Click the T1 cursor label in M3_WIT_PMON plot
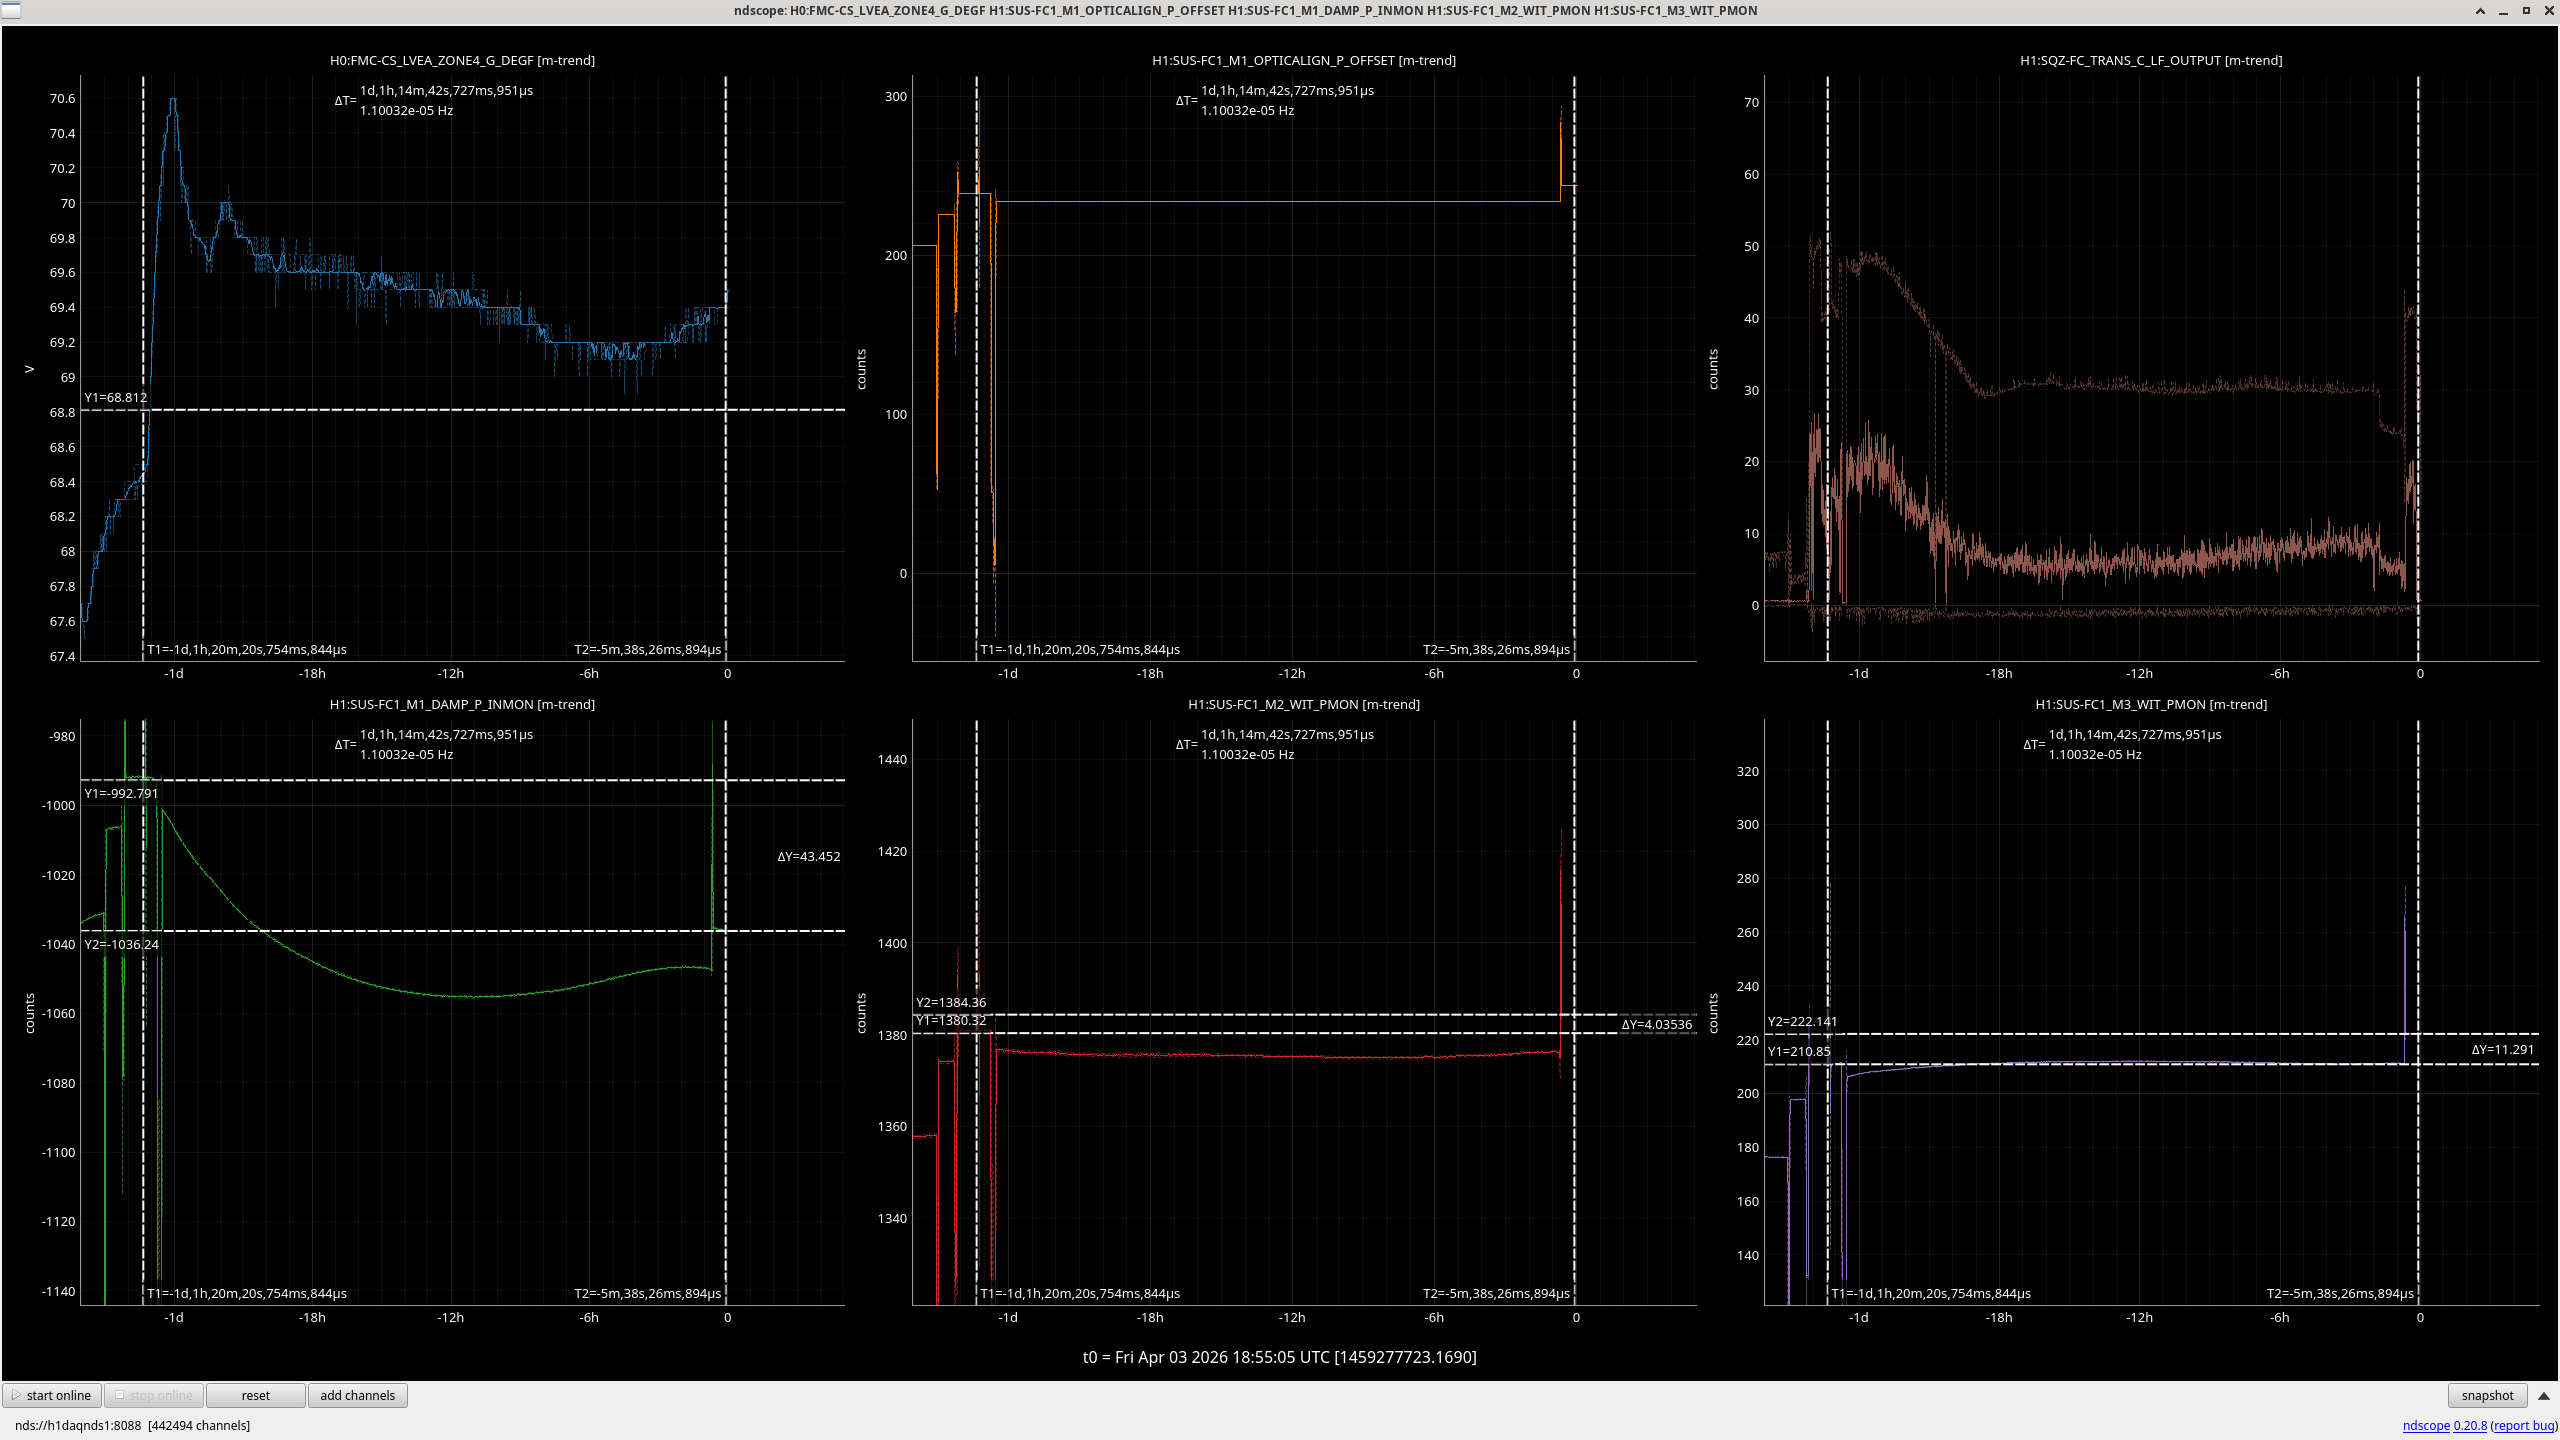Image resolution: width=2560 pixels, height=1440 pixels. [1931, 1293]
